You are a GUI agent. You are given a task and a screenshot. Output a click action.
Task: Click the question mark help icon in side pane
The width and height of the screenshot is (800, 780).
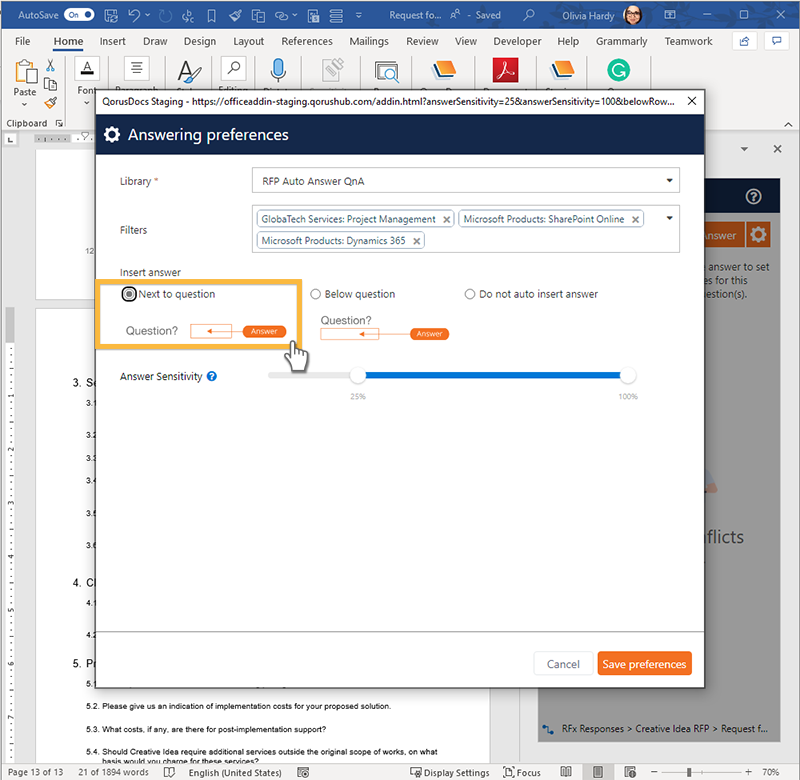click(x=754, y=196)
